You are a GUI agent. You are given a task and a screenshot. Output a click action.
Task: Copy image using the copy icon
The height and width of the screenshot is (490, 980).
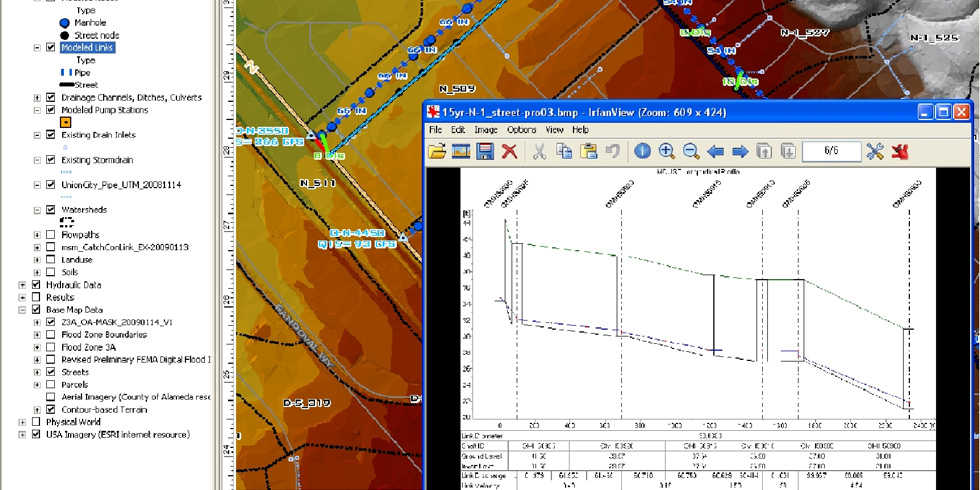pyautogui.click(x=564, y=151)
